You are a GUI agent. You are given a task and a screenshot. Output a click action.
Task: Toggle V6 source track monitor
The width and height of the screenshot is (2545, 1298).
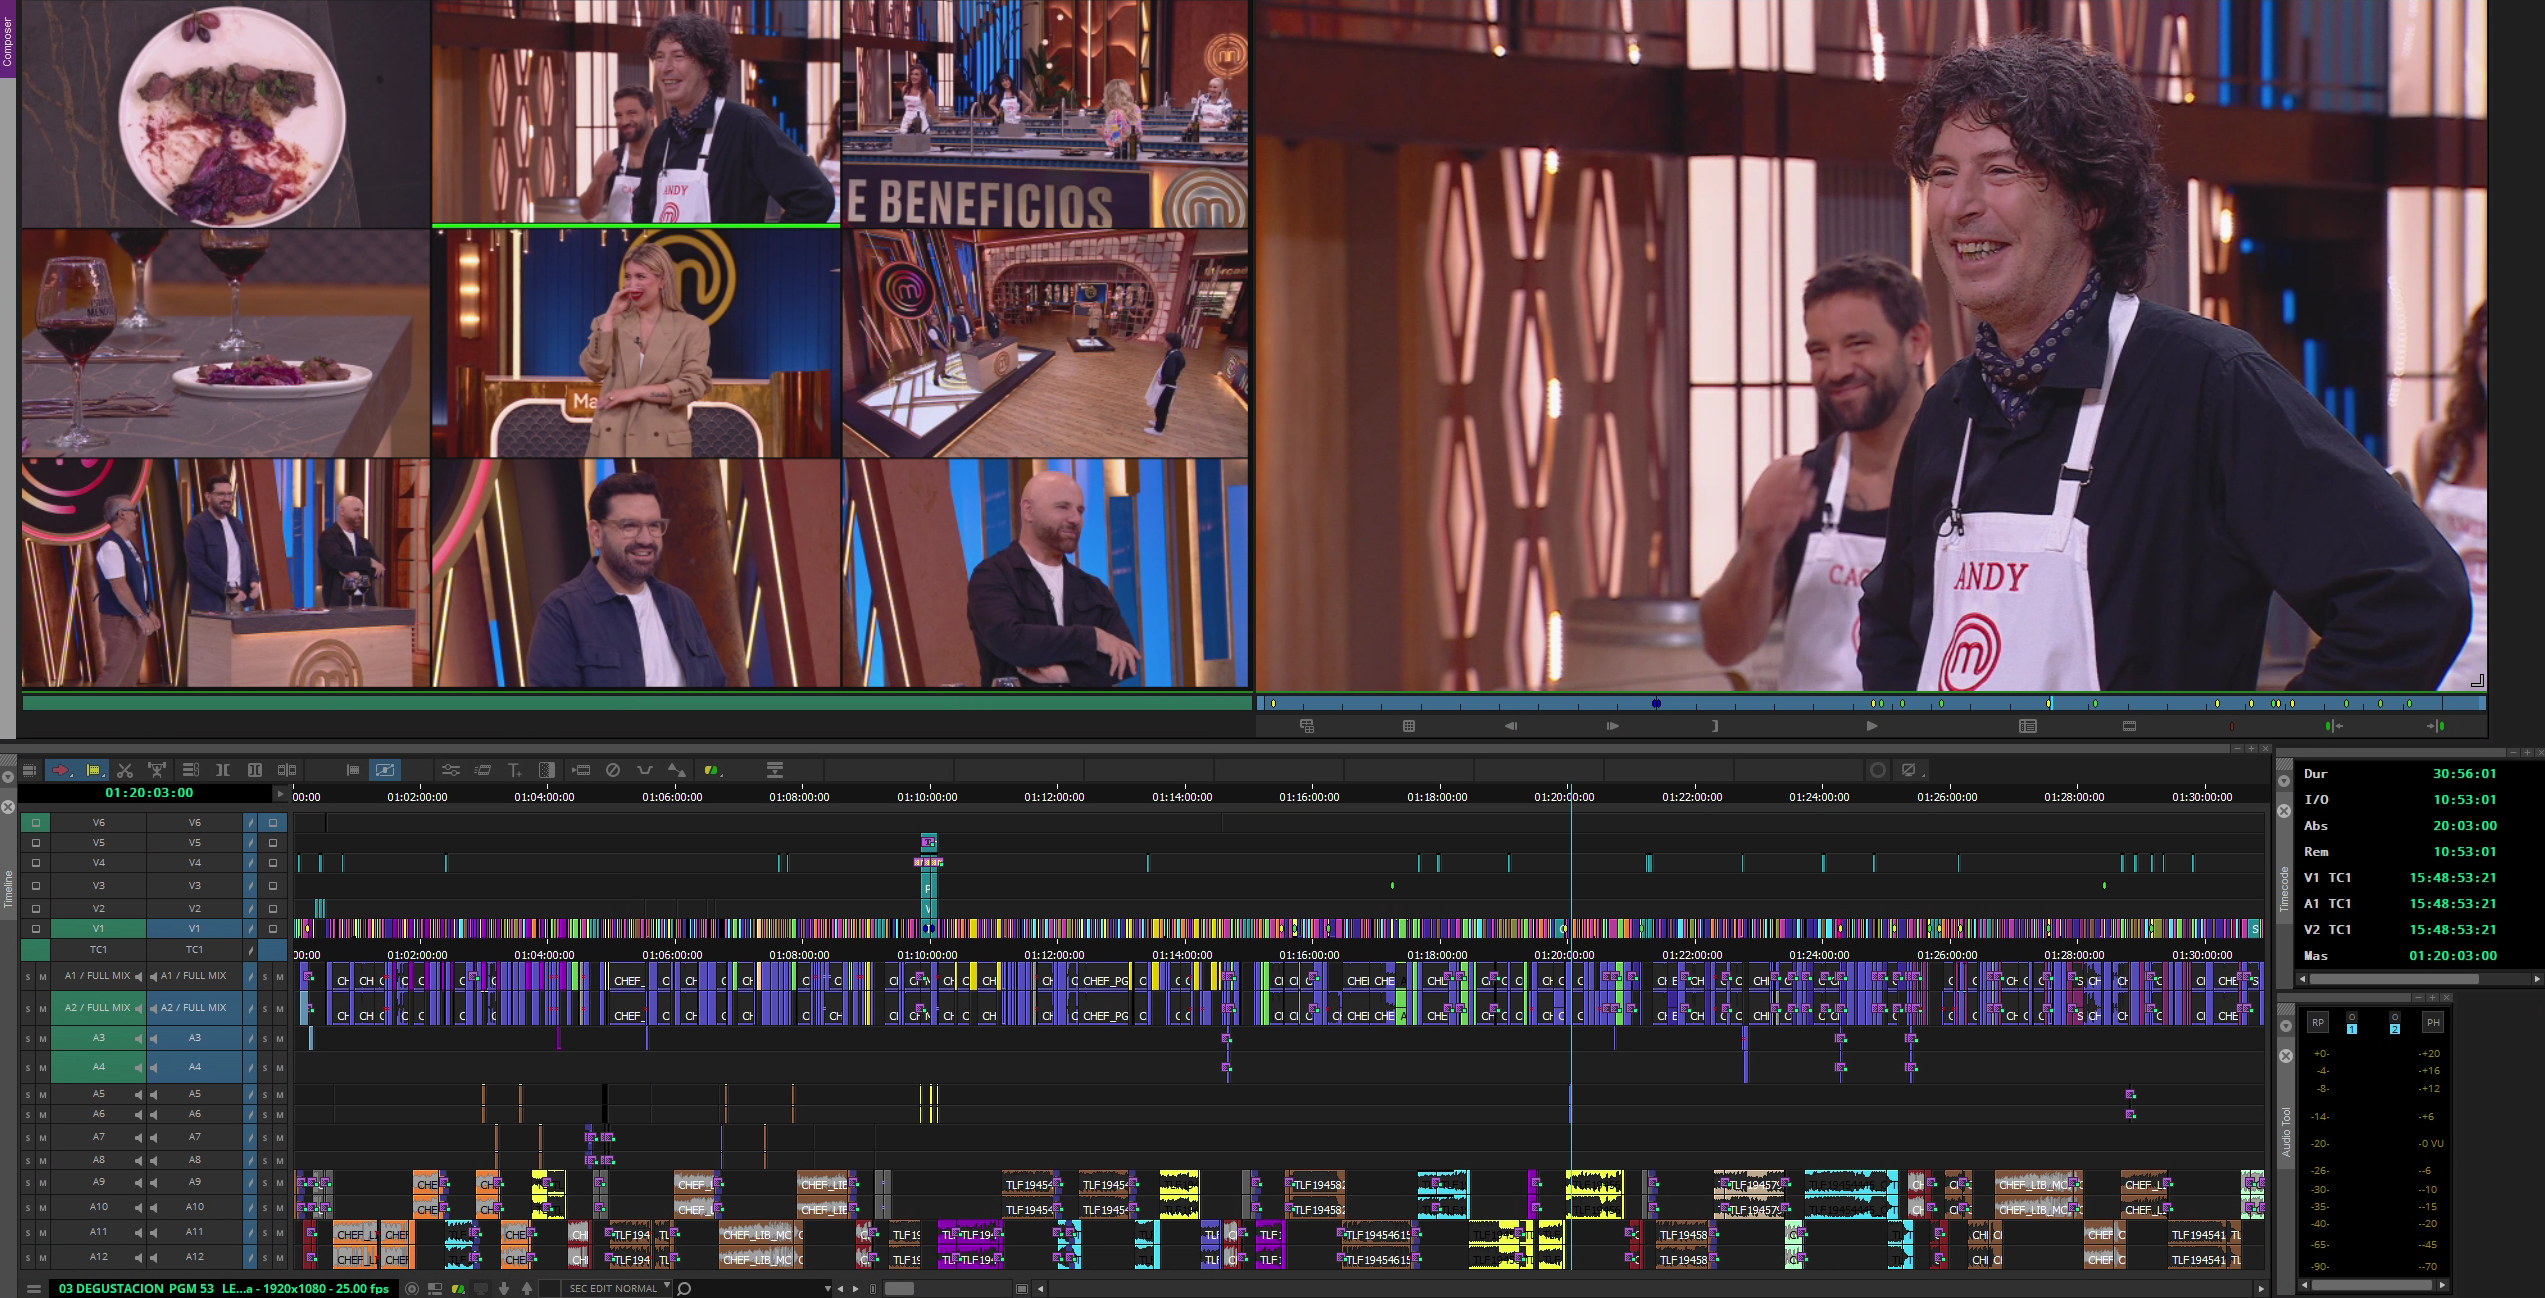[36, 823]
